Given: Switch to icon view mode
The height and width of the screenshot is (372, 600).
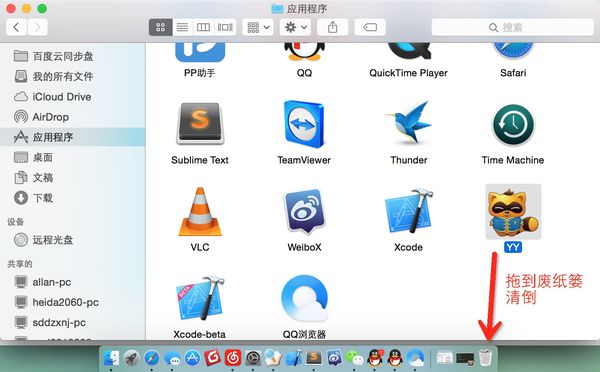Looking at the screenshot, I should pyautogui.click(x=160, y=27).
